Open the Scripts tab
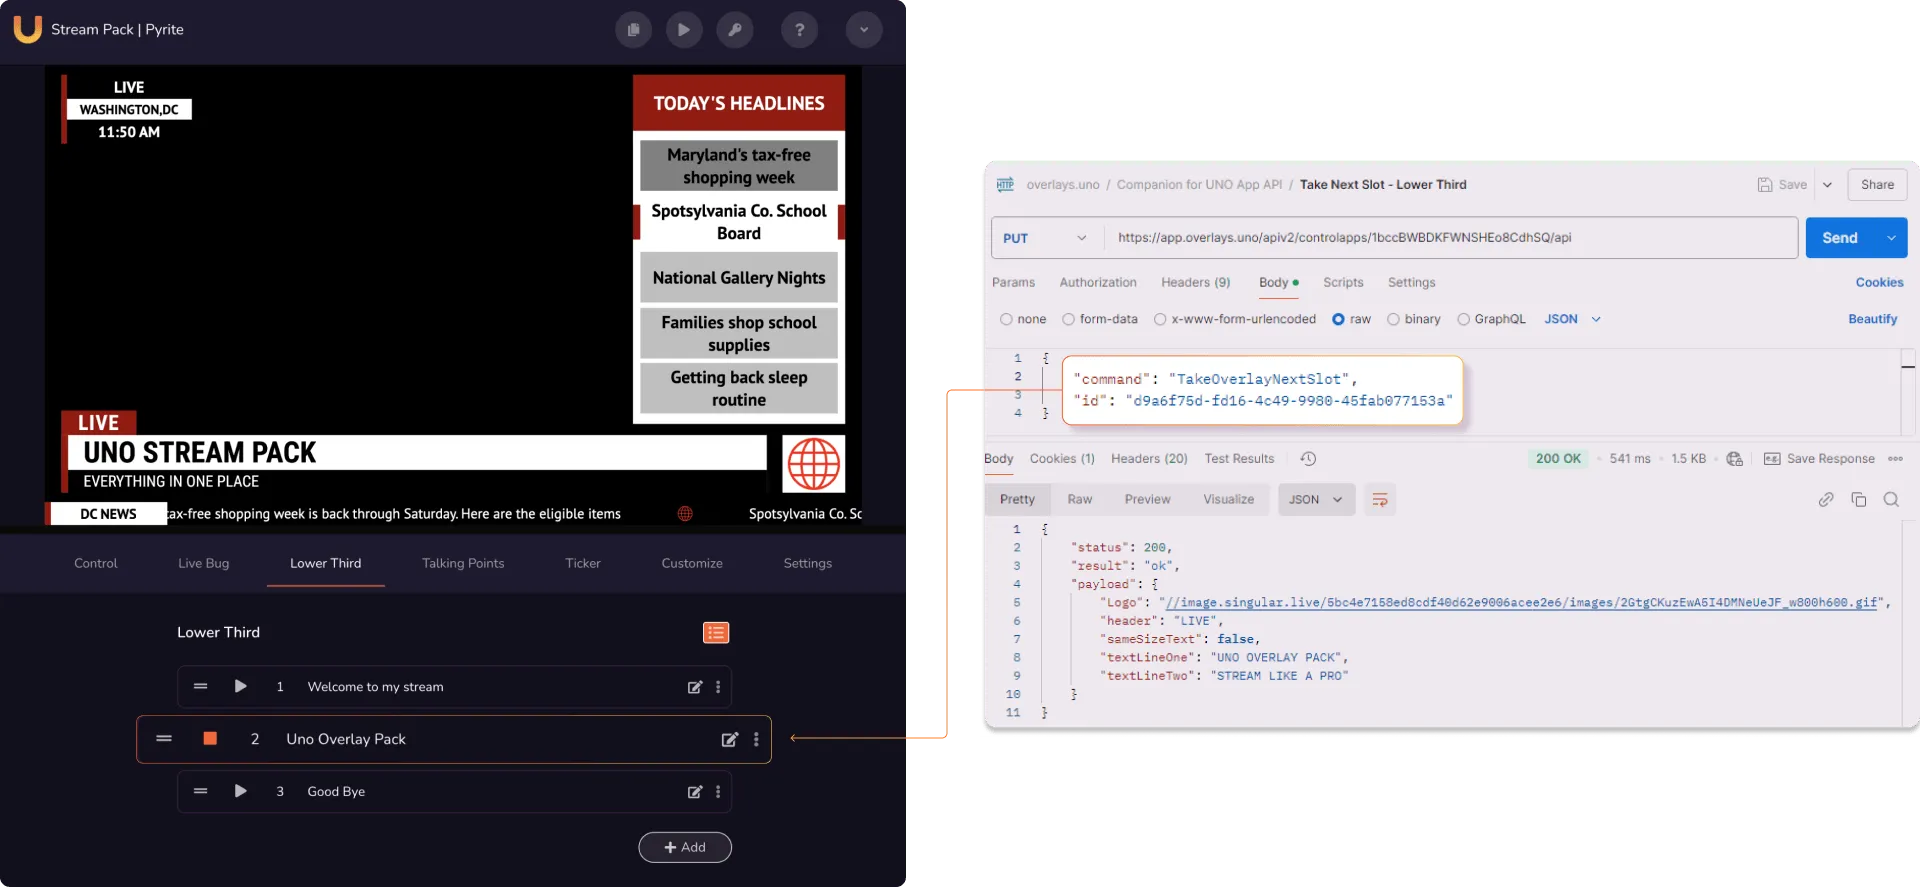1920x887 pixels. tap(1343, 283)
